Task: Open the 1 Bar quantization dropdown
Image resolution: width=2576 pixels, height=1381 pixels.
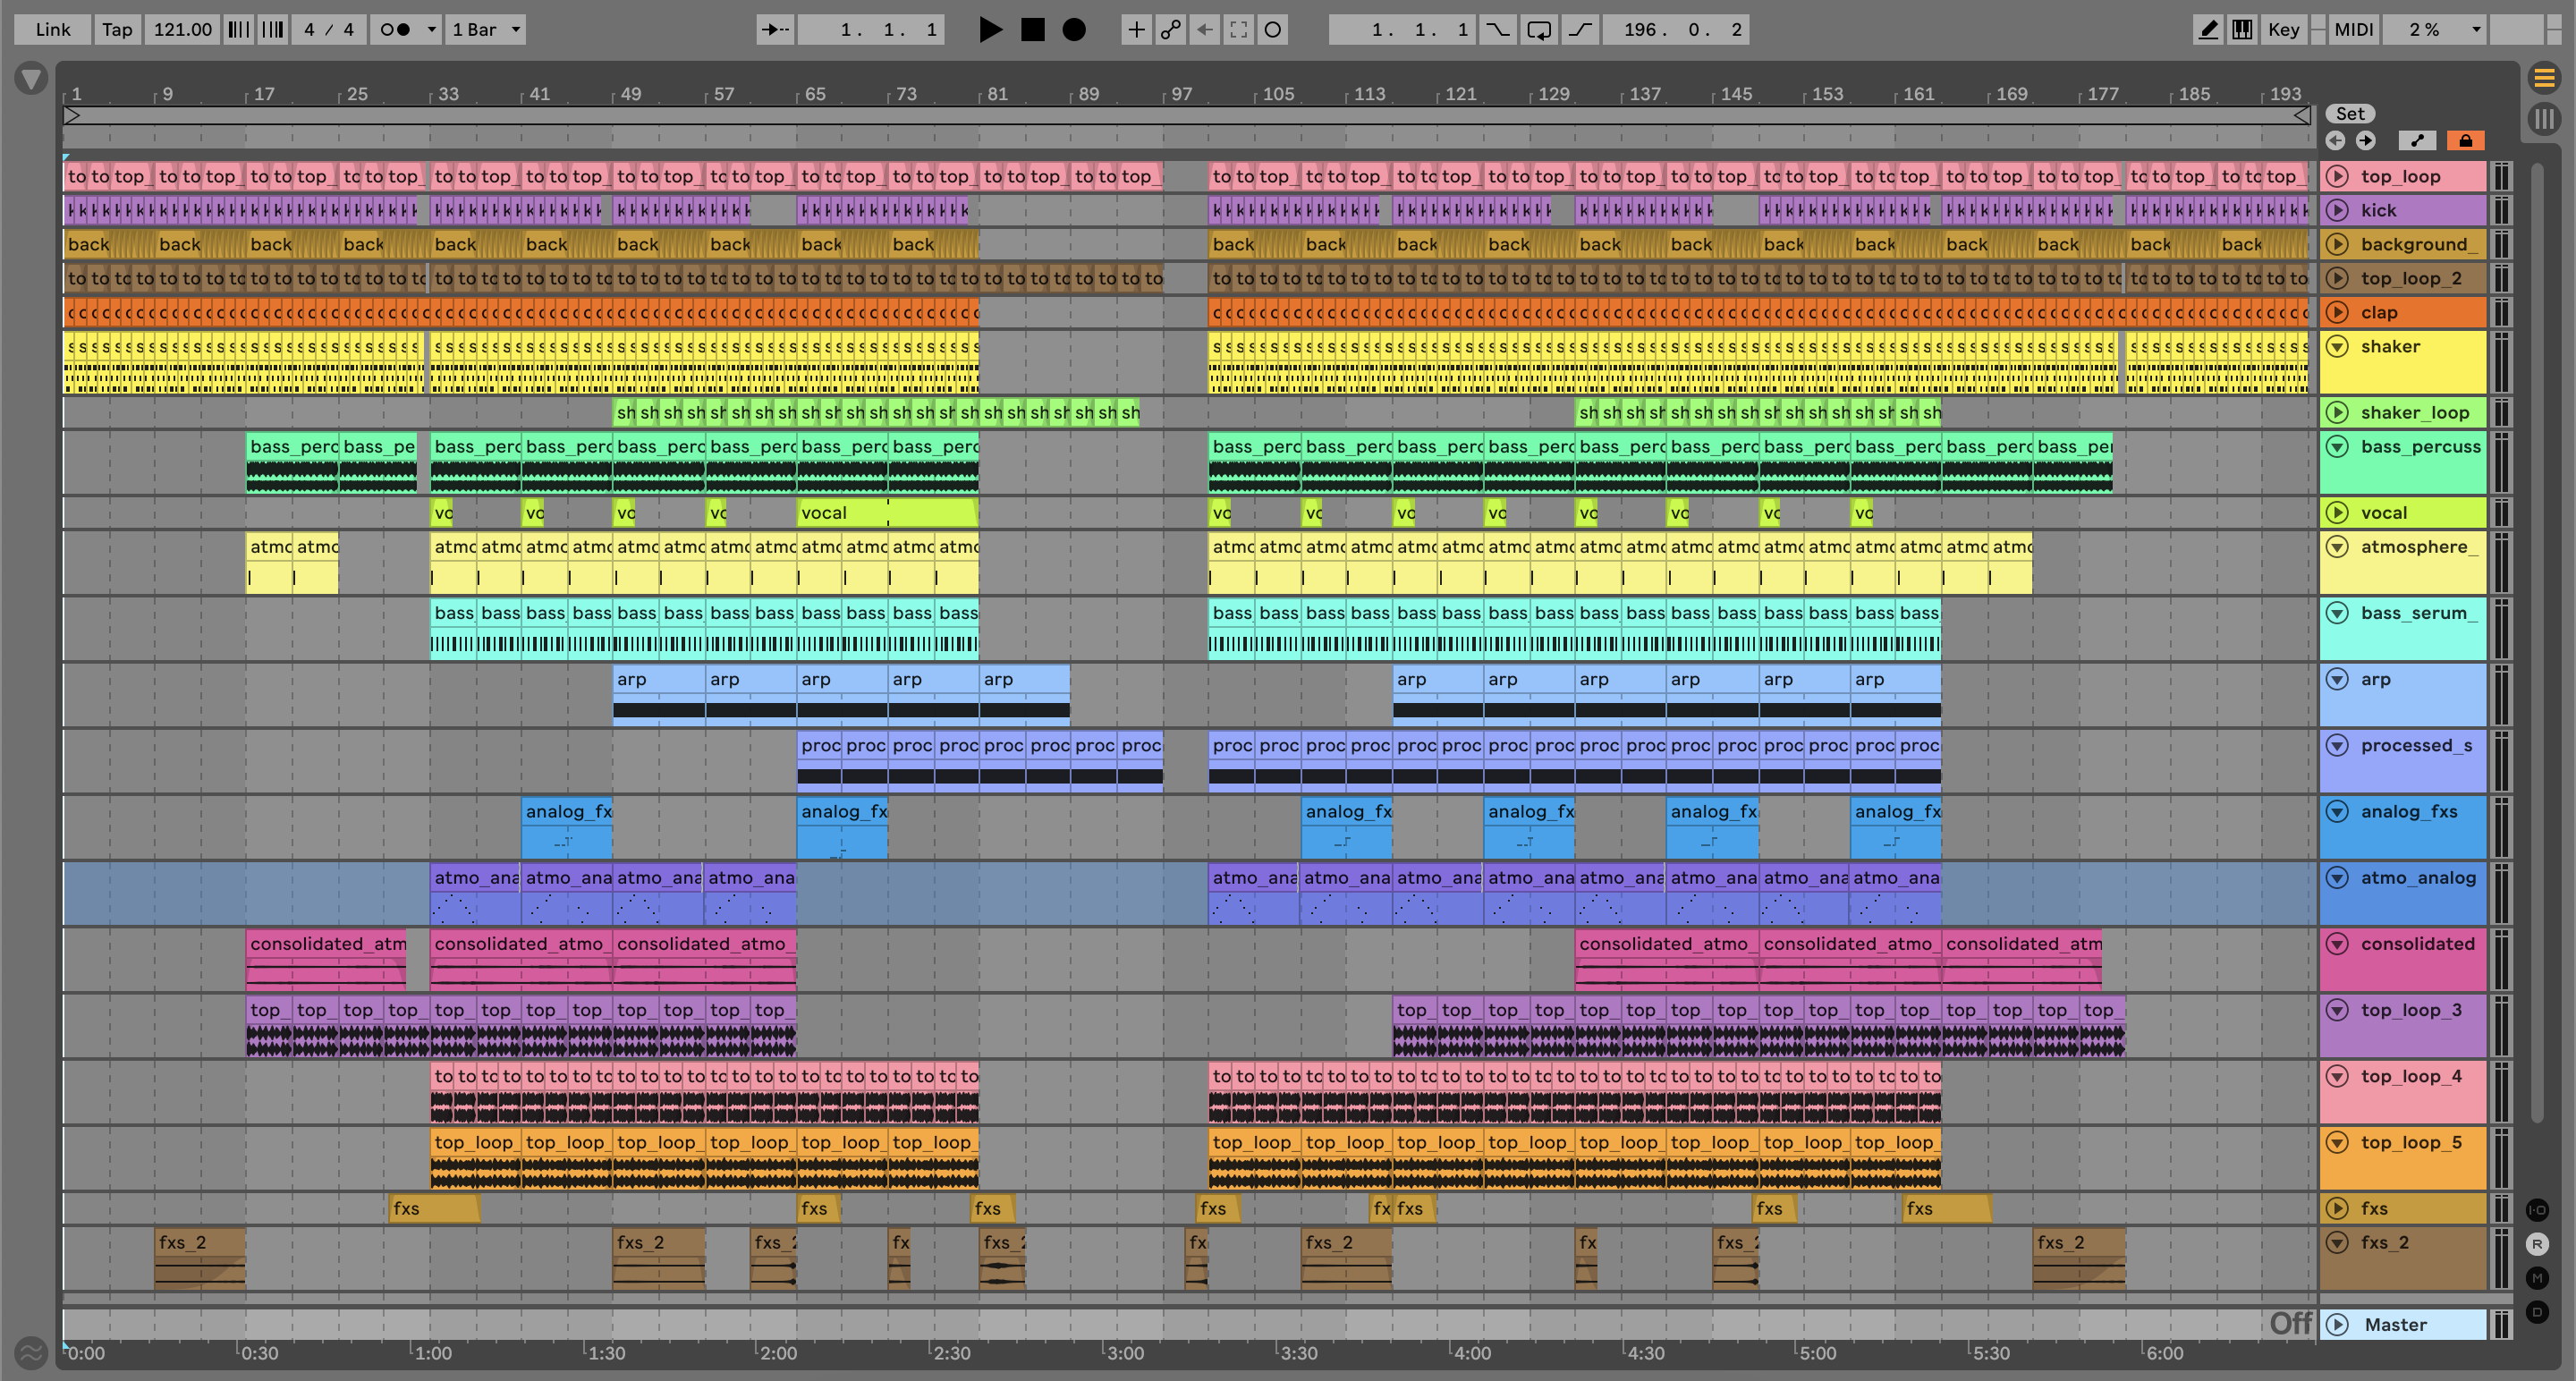Action: [x=486, y=29]
